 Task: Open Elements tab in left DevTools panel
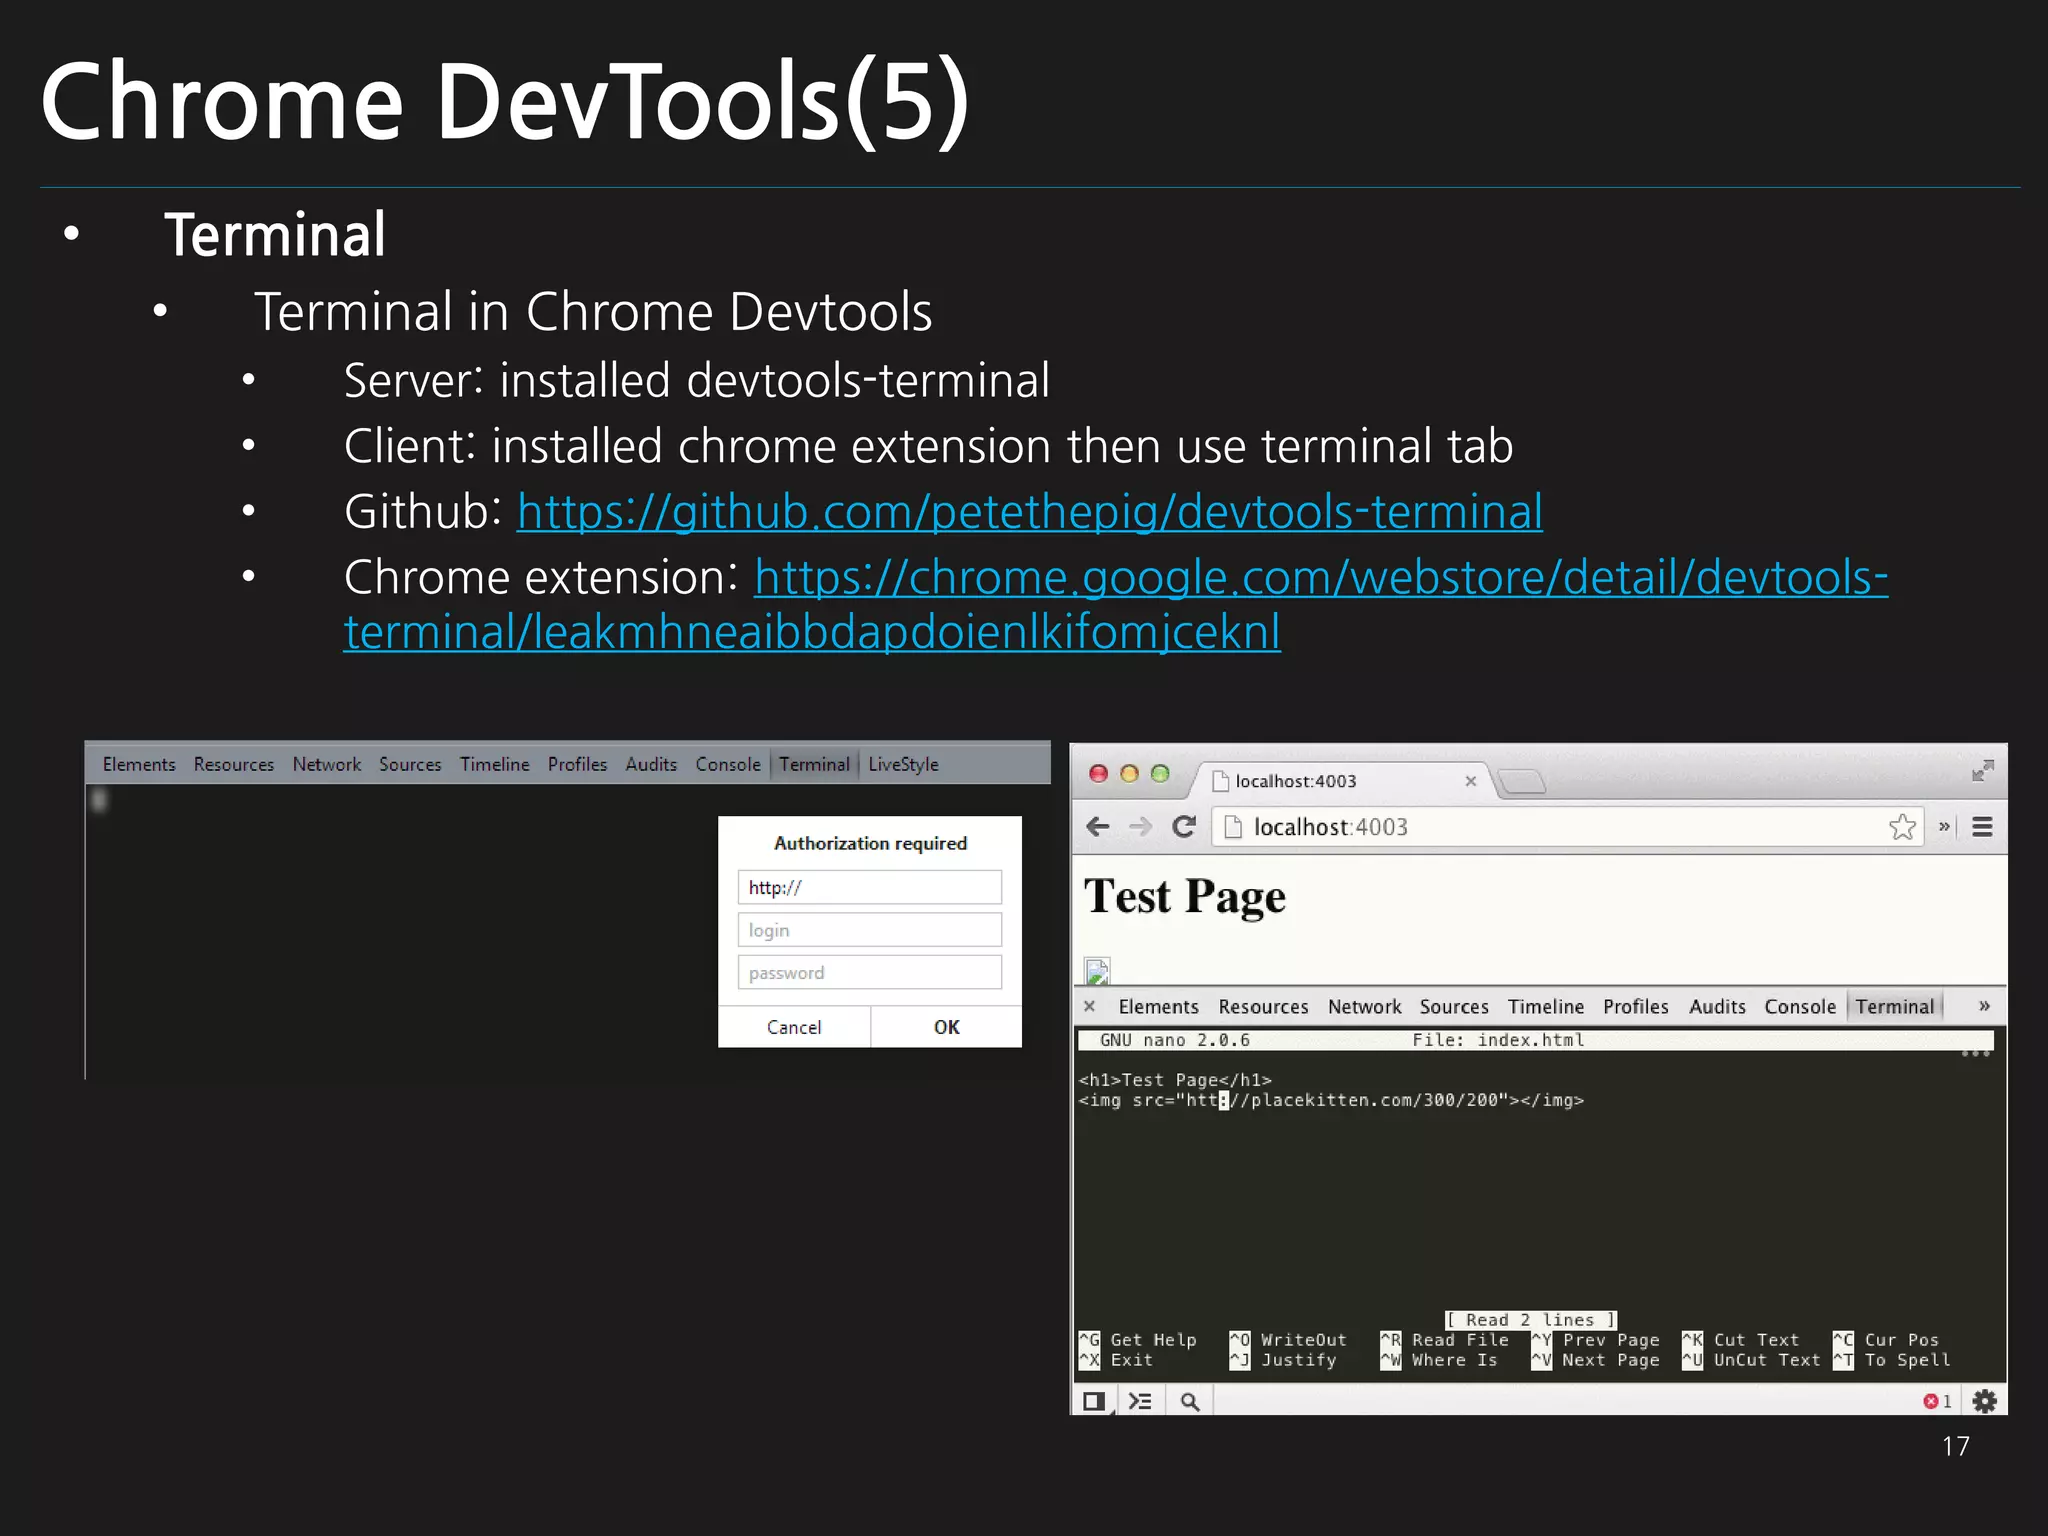click(139, 764)
